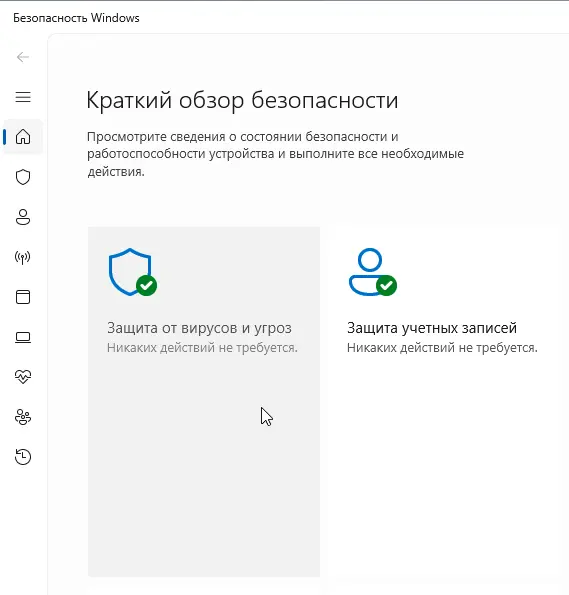Click «Никаких действий не требуется» under account protection
This screenshot has height=595, width=569.
point(442,348)
